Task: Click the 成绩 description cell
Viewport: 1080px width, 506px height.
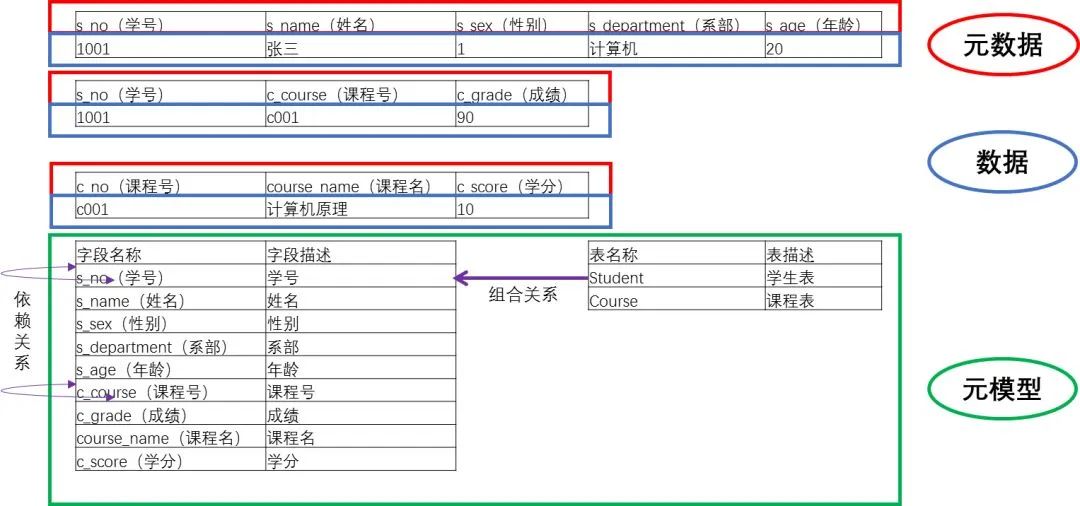Action: tap(360, 414)
